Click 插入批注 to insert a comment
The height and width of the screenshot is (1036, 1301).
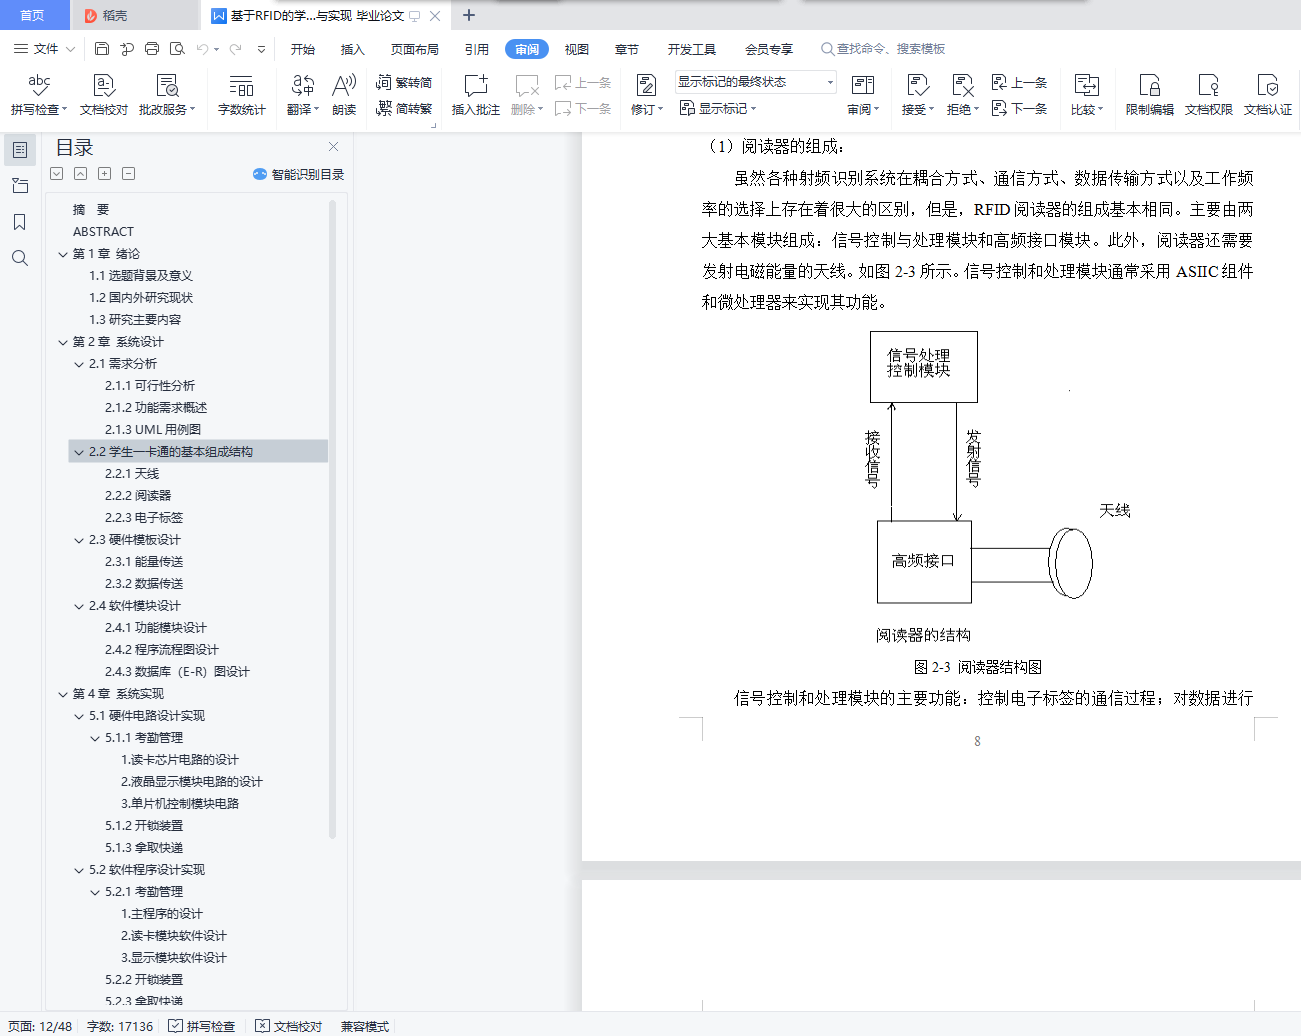point(476,95)
